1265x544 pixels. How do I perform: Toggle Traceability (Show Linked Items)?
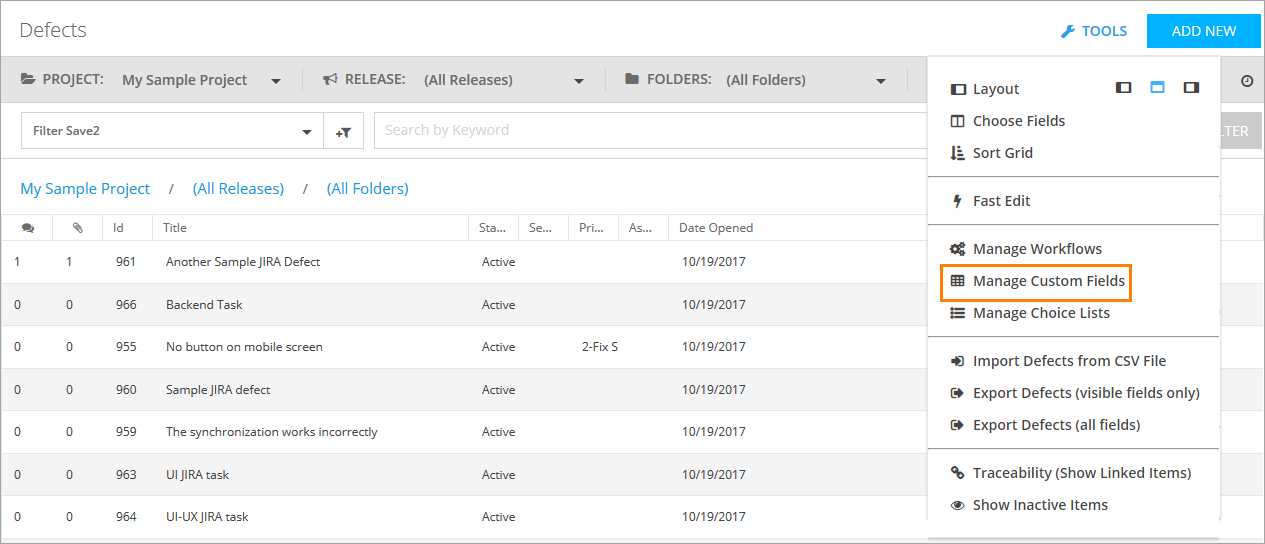point(1081,473)
